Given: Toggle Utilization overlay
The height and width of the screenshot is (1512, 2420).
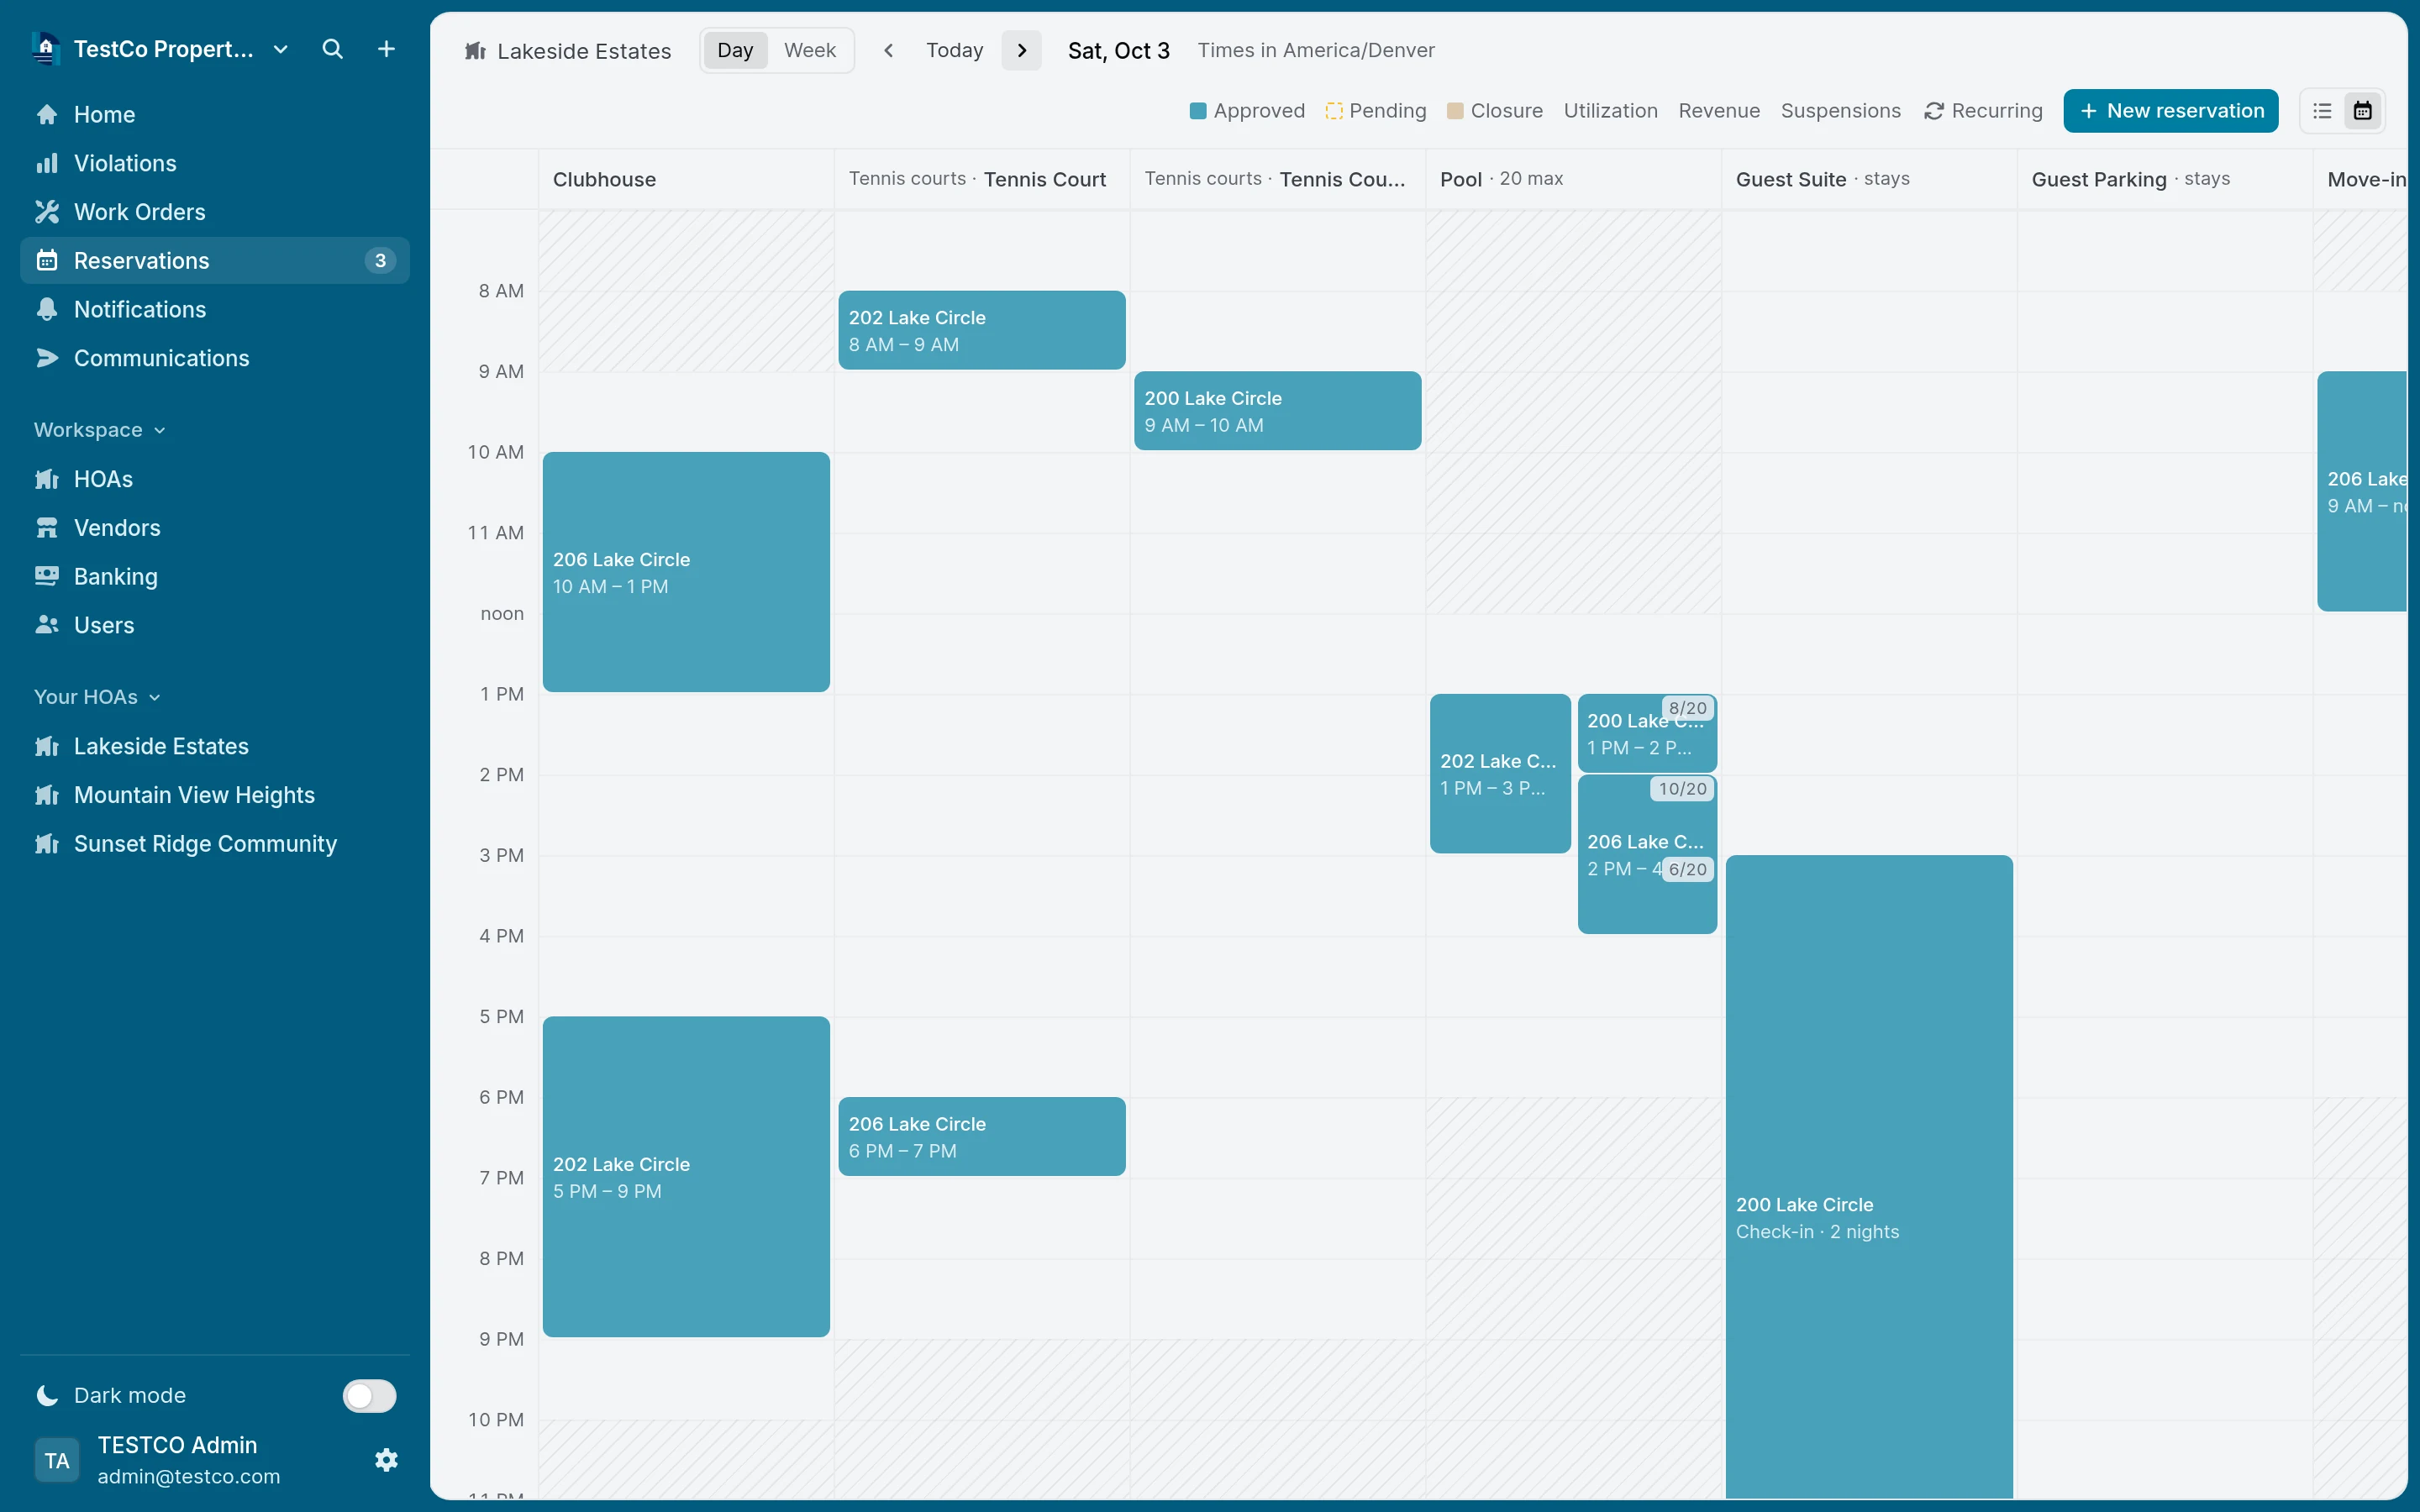Looking at the screenshot, I should (1610, 111).
